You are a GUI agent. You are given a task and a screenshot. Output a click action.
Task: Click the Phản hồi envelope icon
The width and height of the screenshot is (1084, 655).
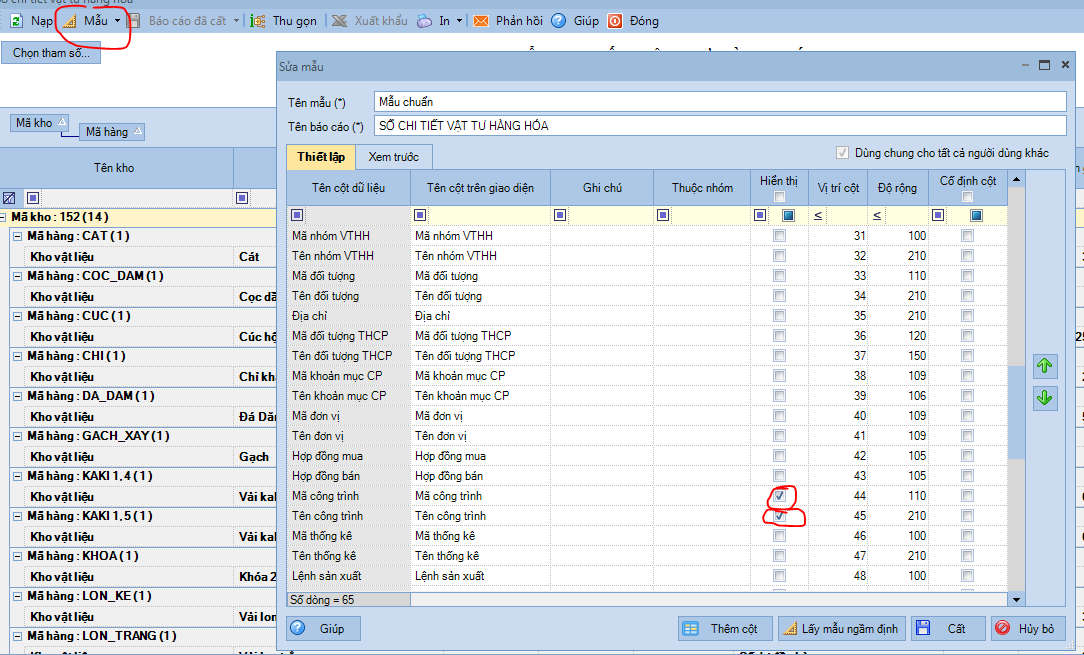(480, 21)
